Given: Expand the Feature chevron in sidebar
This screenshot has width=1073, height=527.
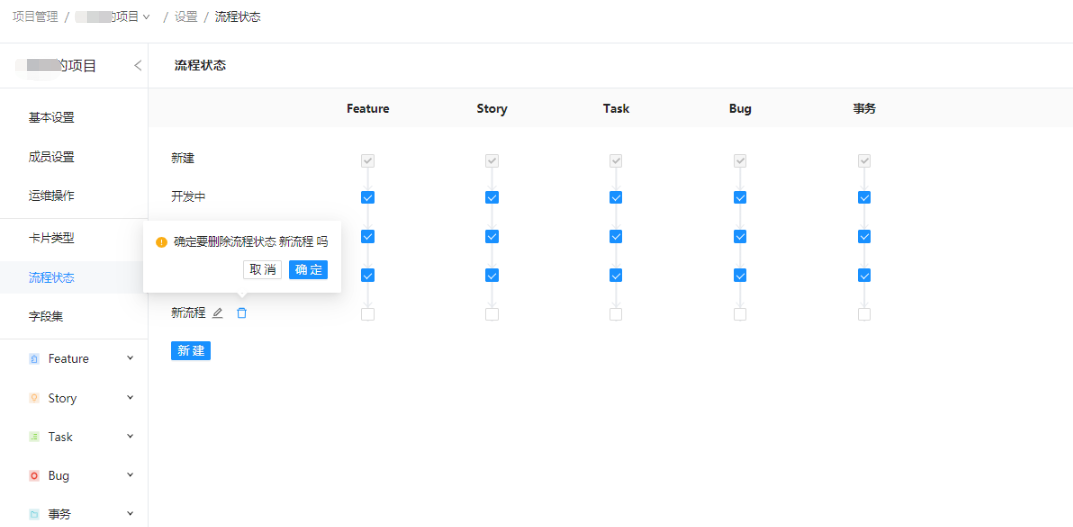Looking at the screenshot, I should click(130, 358).
